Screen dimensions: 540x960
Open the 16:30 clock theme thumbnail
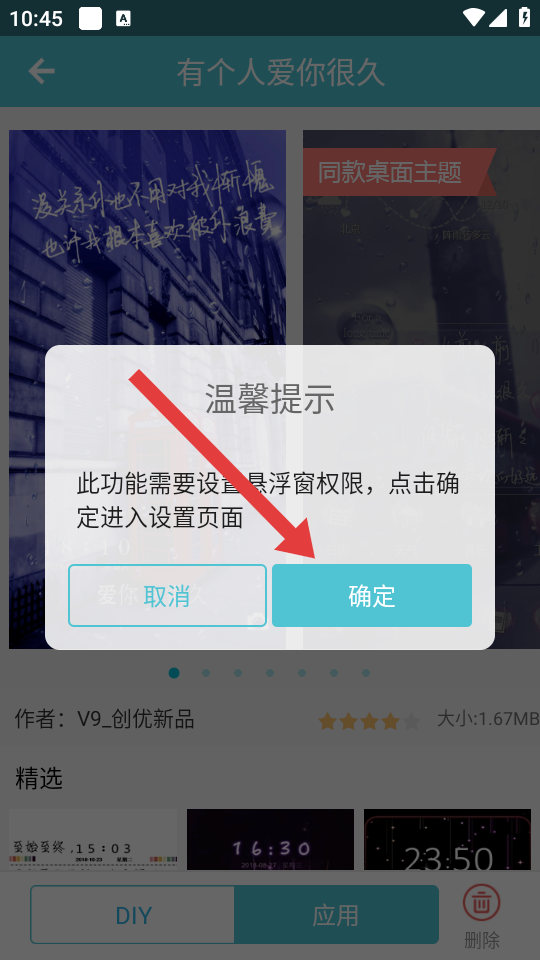tap(270, 839)
